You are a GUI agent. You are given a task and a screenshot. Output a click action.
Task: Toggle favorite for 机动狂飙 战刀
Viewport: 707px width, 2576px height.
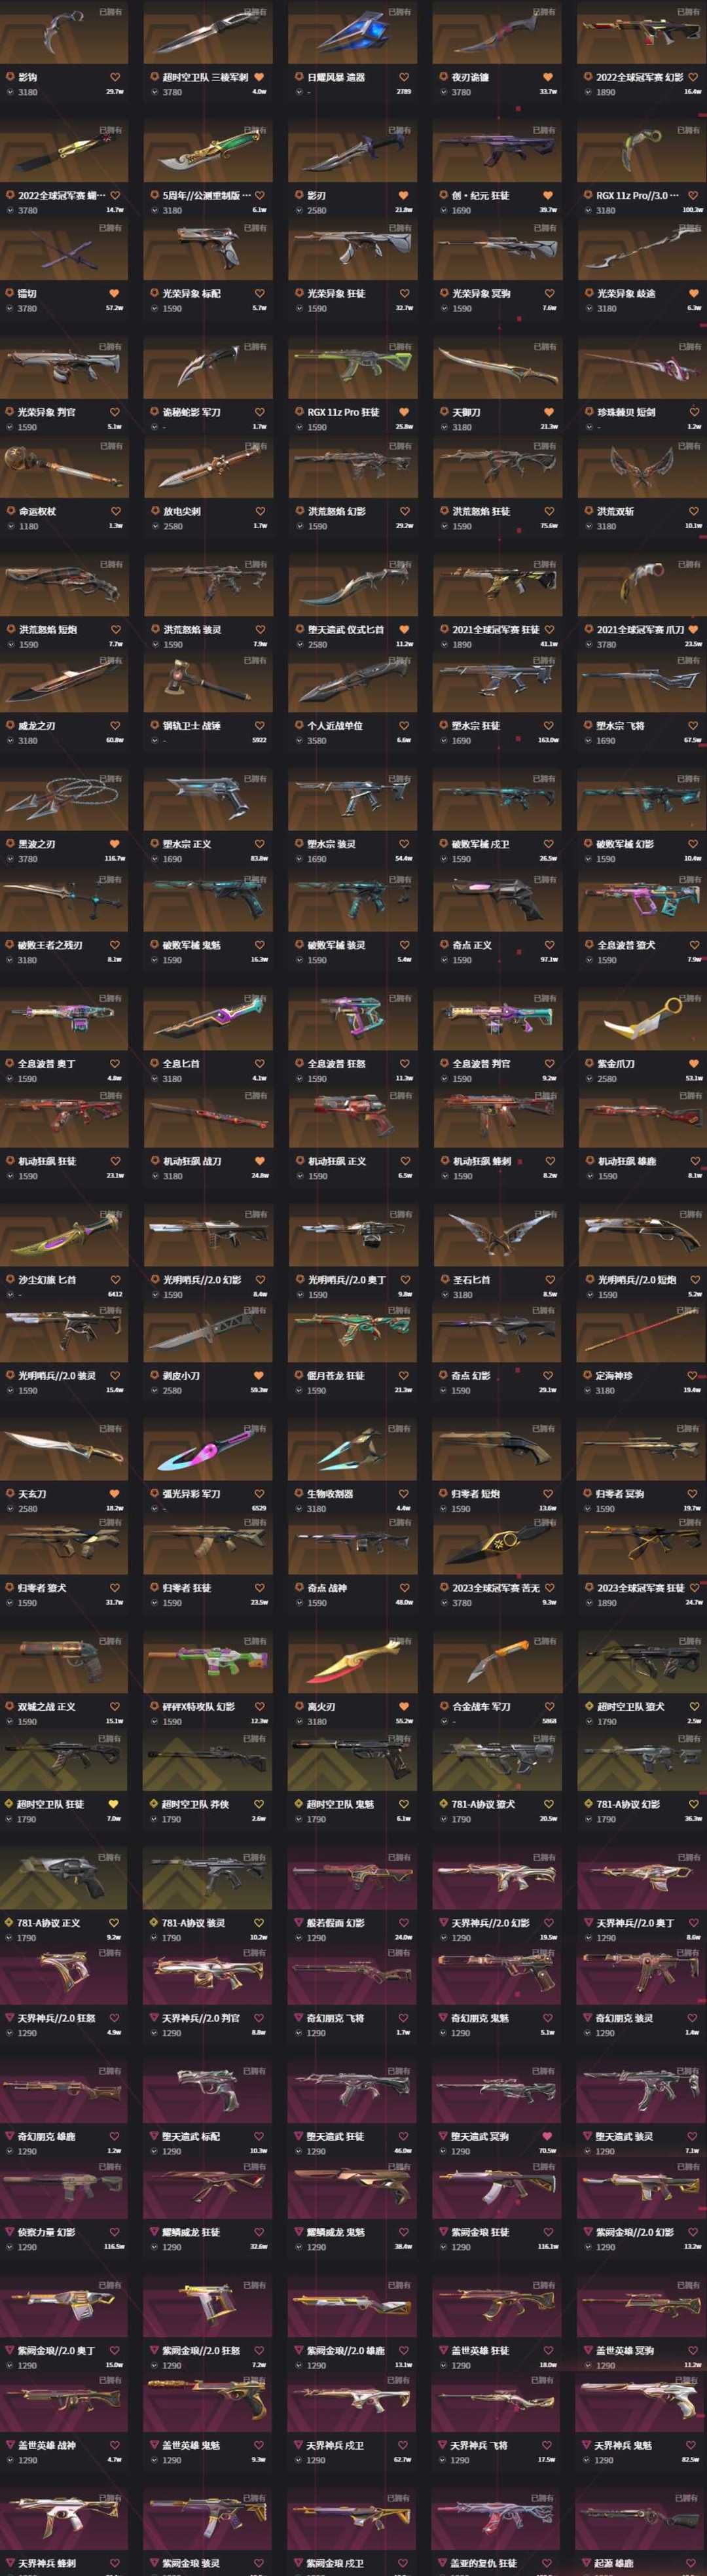[260, 1161]
